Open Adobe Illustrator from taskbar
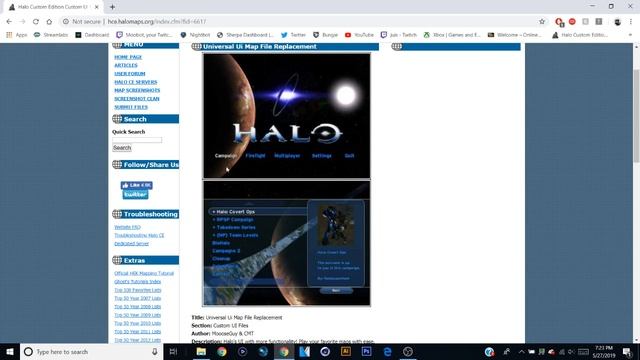640x360 pixels. tap(345, 351)
